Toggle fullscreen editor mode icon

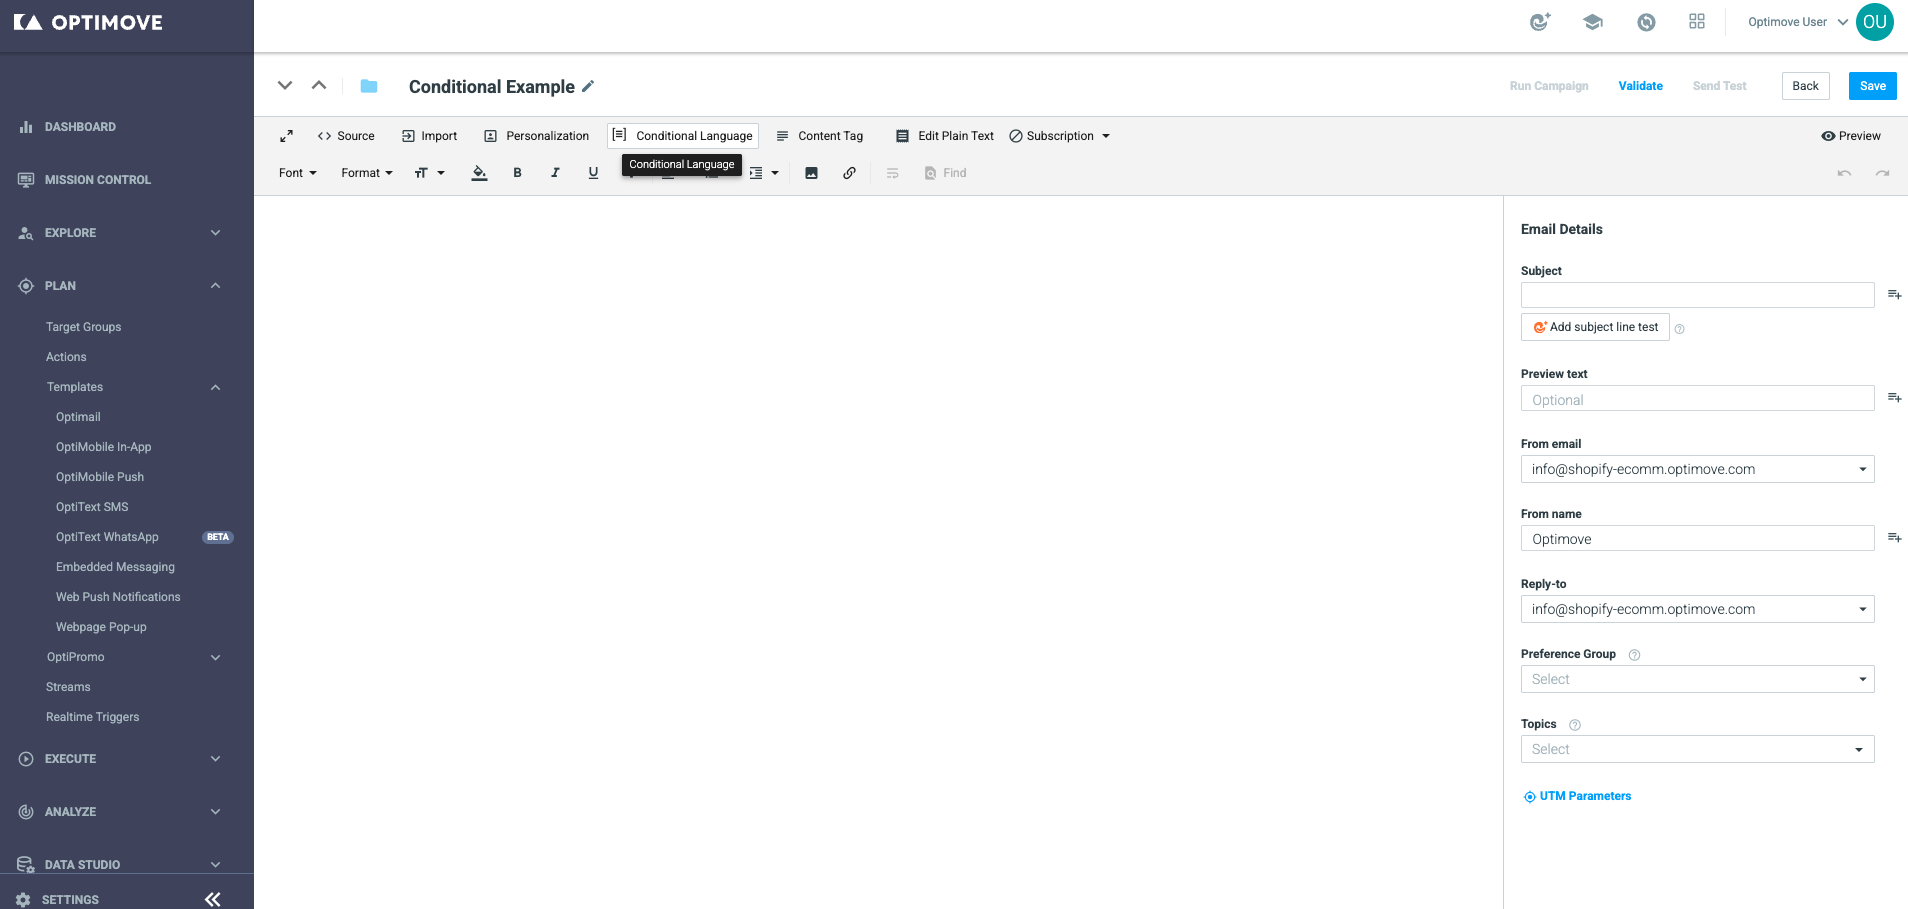tap(286, 136)
